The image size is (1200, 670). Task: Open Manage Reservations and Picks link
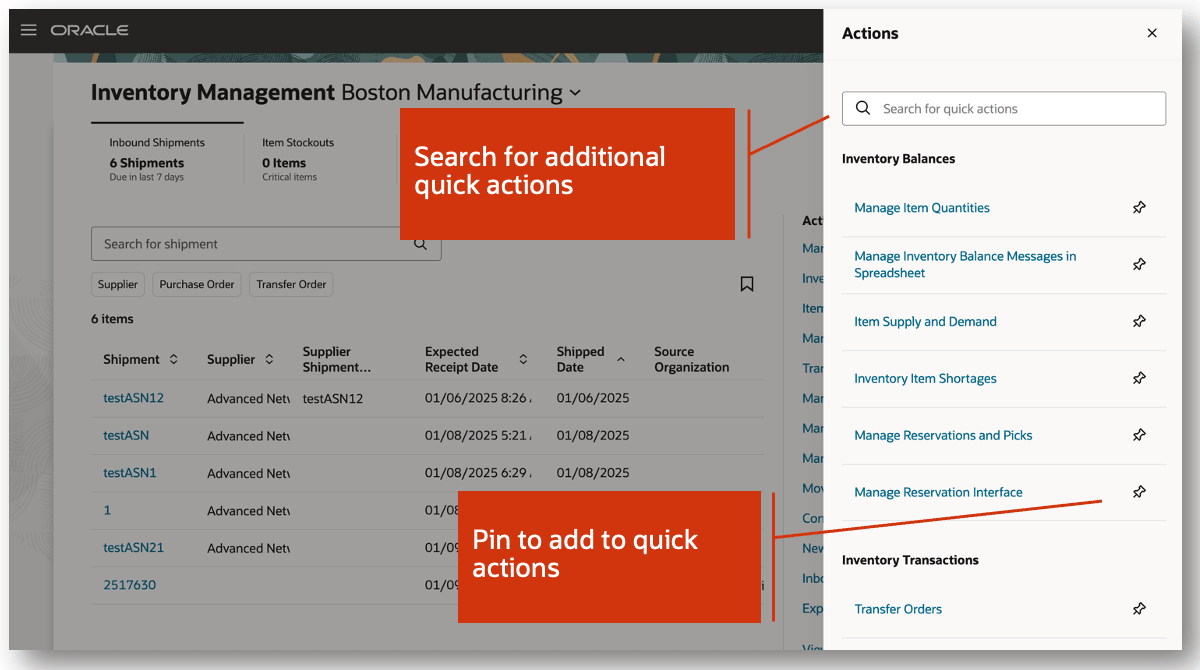click(943, 436)
